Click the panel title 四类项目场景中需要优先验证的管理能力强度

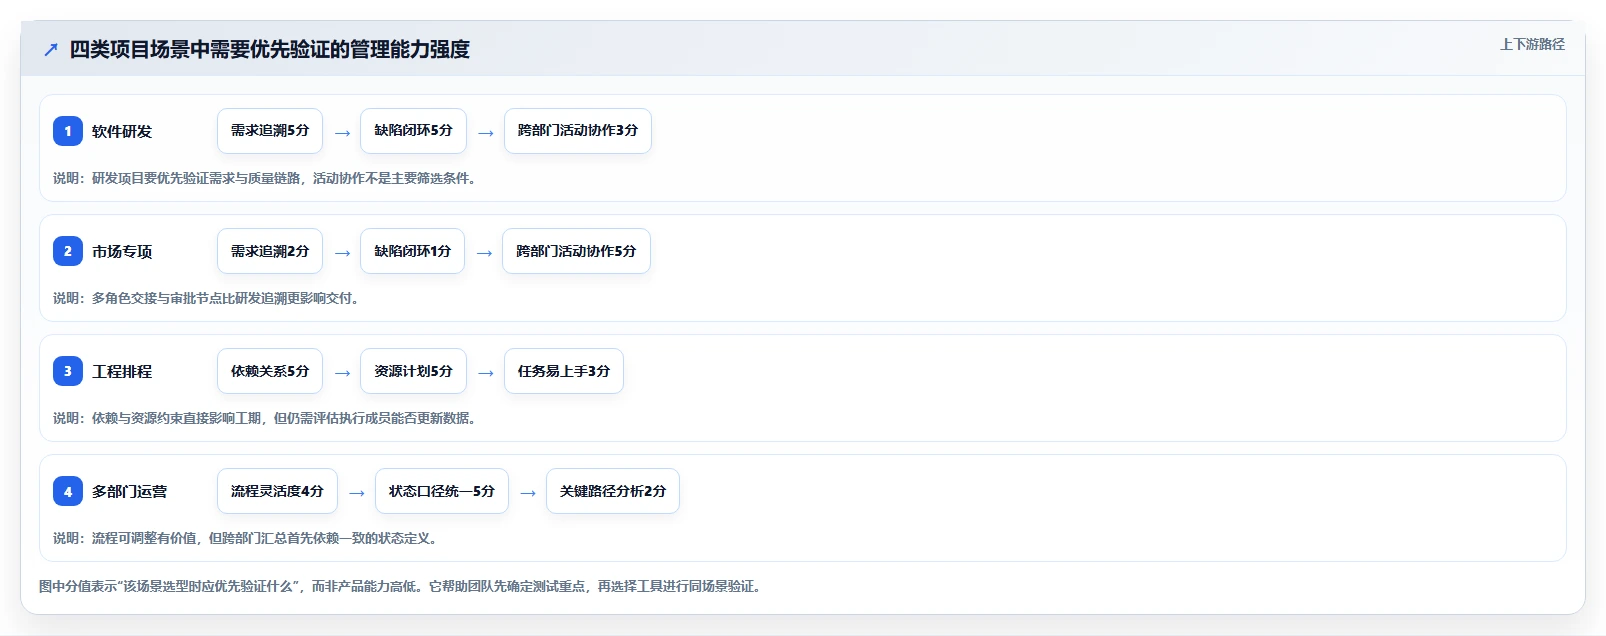click(270, 49)
